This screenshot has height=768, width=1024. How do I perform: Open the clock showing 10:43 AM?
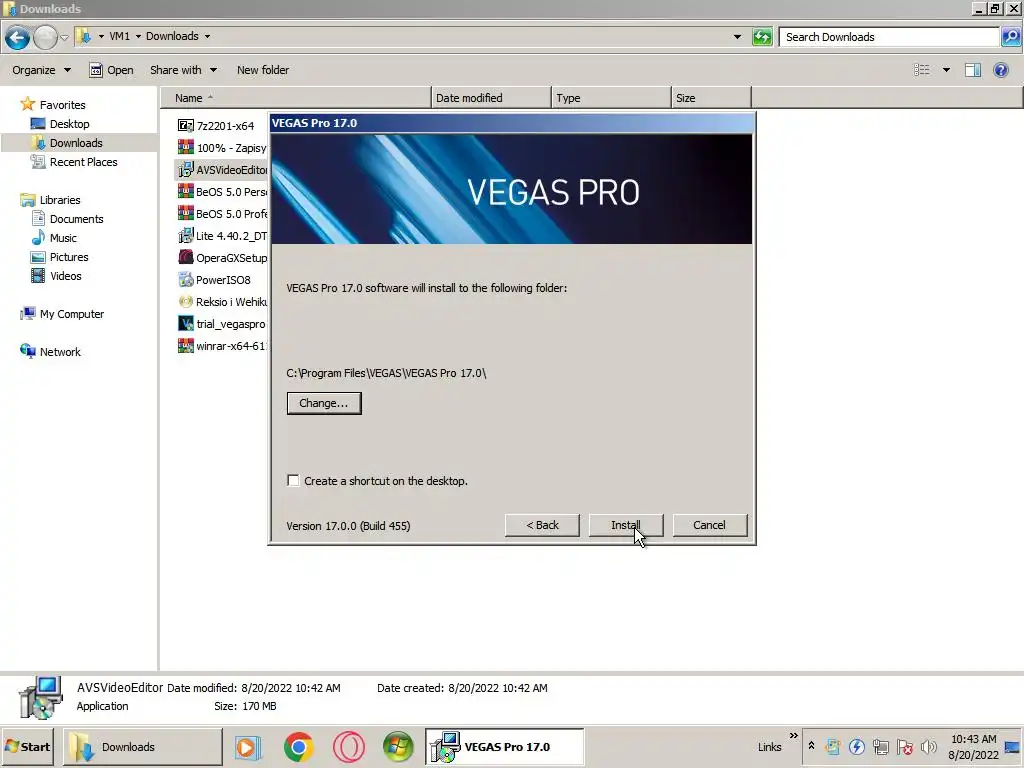coord(974,746)
